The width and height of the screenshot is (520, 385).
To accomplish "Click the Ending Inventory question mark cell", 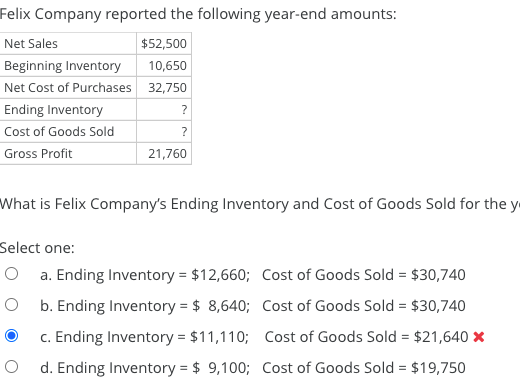I will pos(164,110).
